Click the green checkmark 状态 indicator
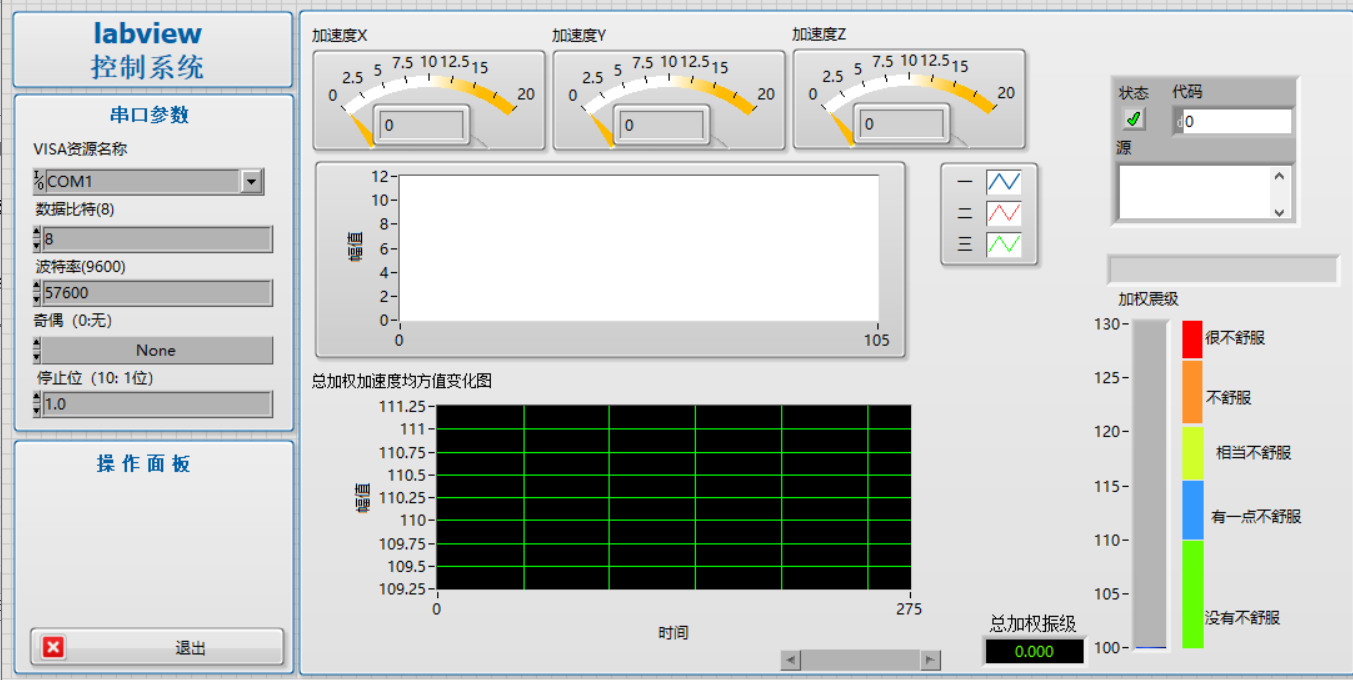 1133,120
